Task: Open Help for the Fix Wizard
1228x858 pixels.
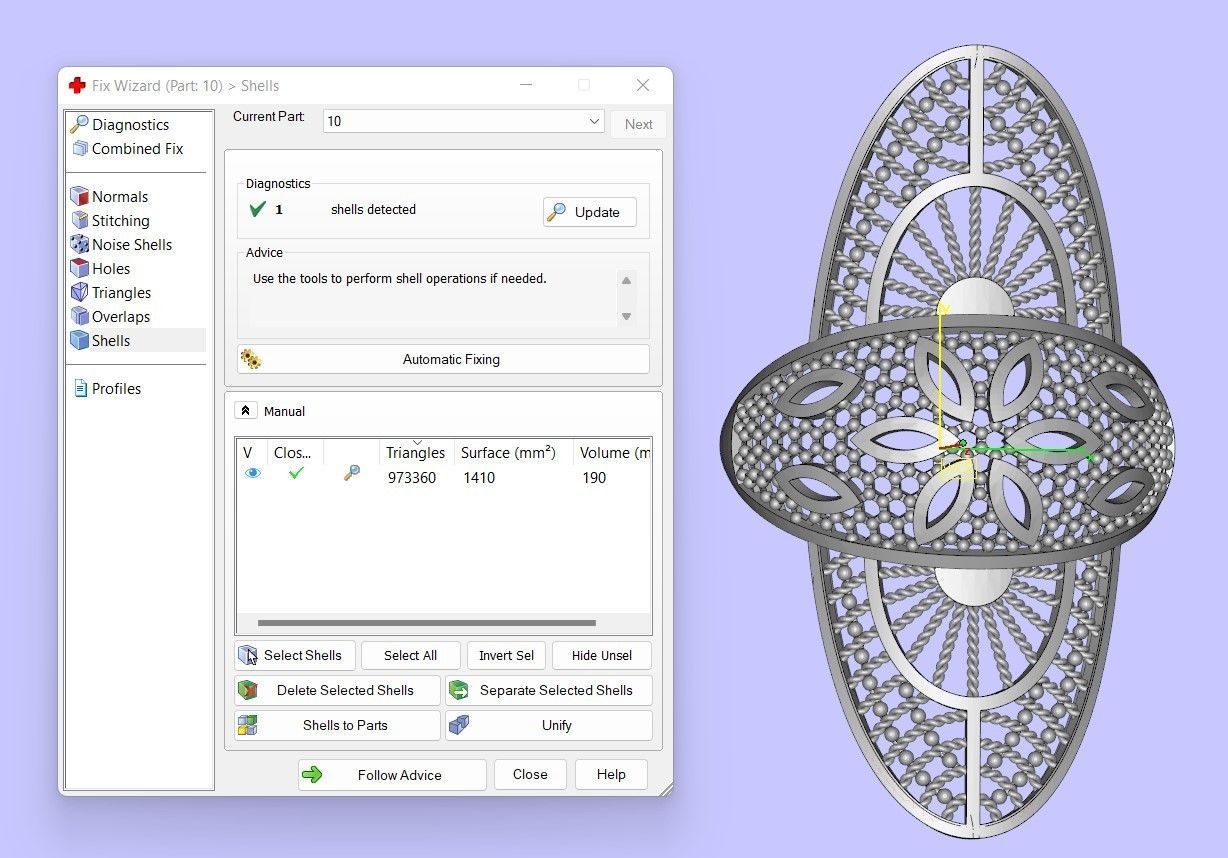Action: (611, 775)
